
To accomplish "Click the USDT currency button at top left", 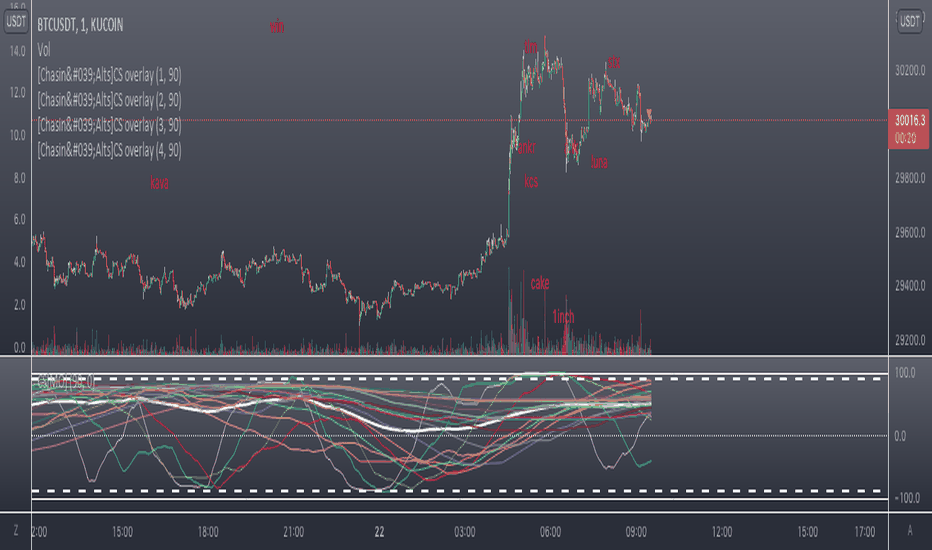I will click(x=15, y=22).
